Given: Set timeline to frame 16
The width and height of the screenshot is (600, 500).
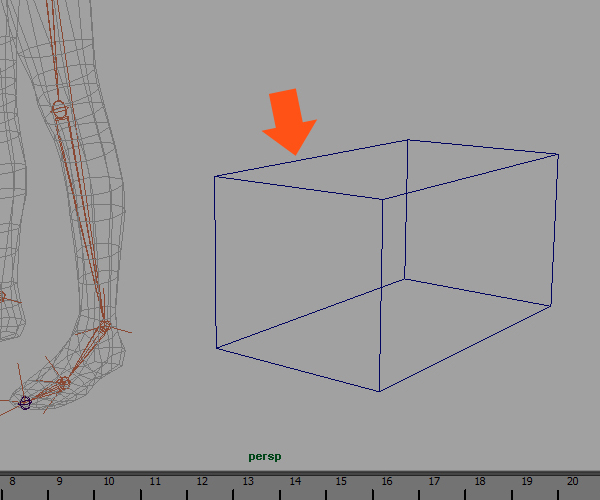Looking at the screenshot, I should tap(387, 481).
